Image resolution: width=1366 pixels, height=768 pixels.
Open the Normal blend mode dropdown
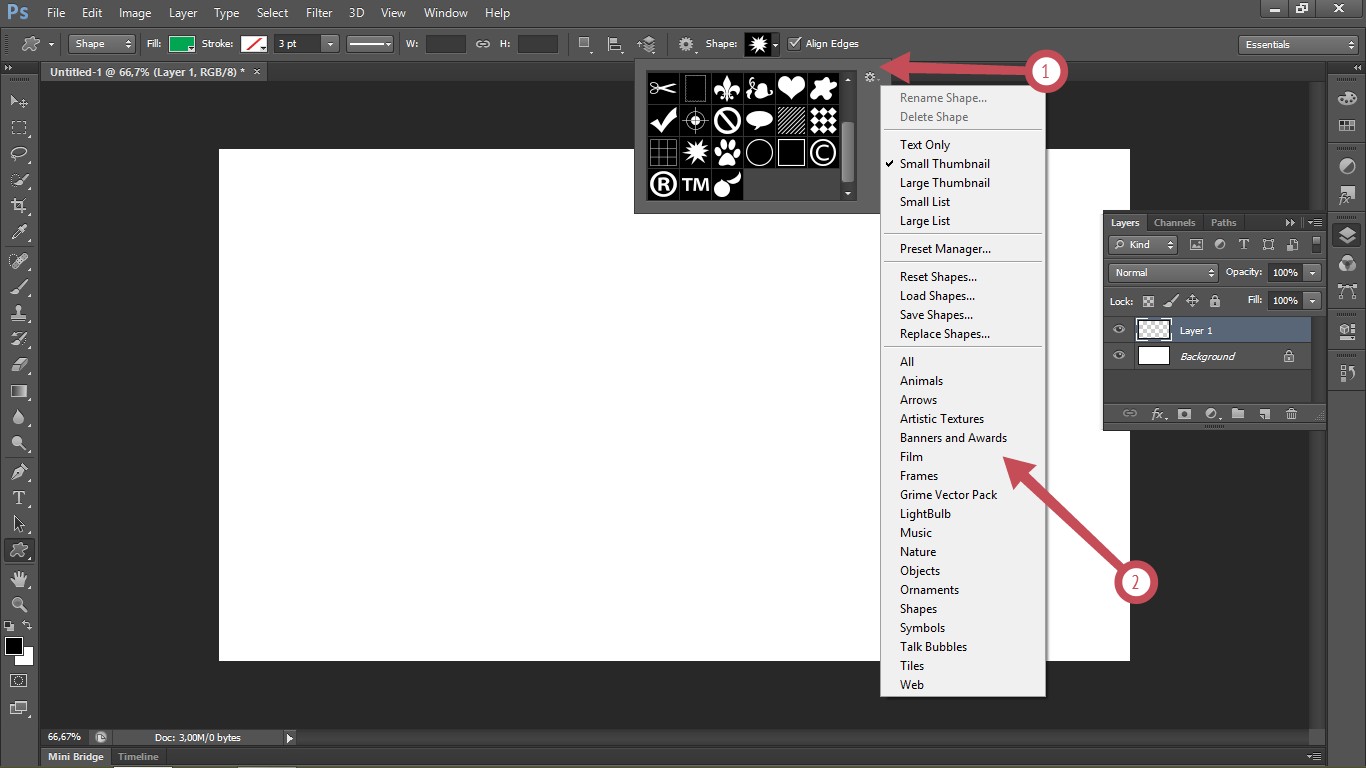(x=1163, y=273)
